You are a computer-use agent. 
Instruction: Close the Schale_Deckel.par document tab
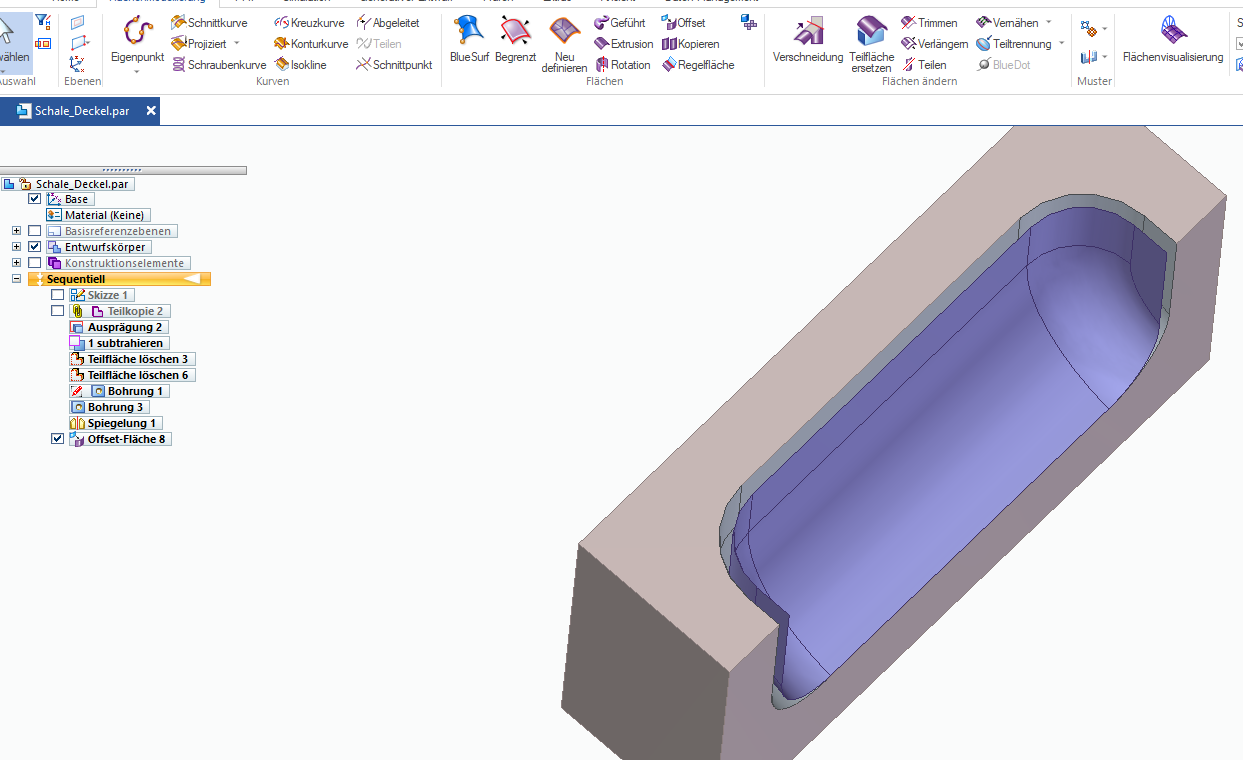(151, 111)
